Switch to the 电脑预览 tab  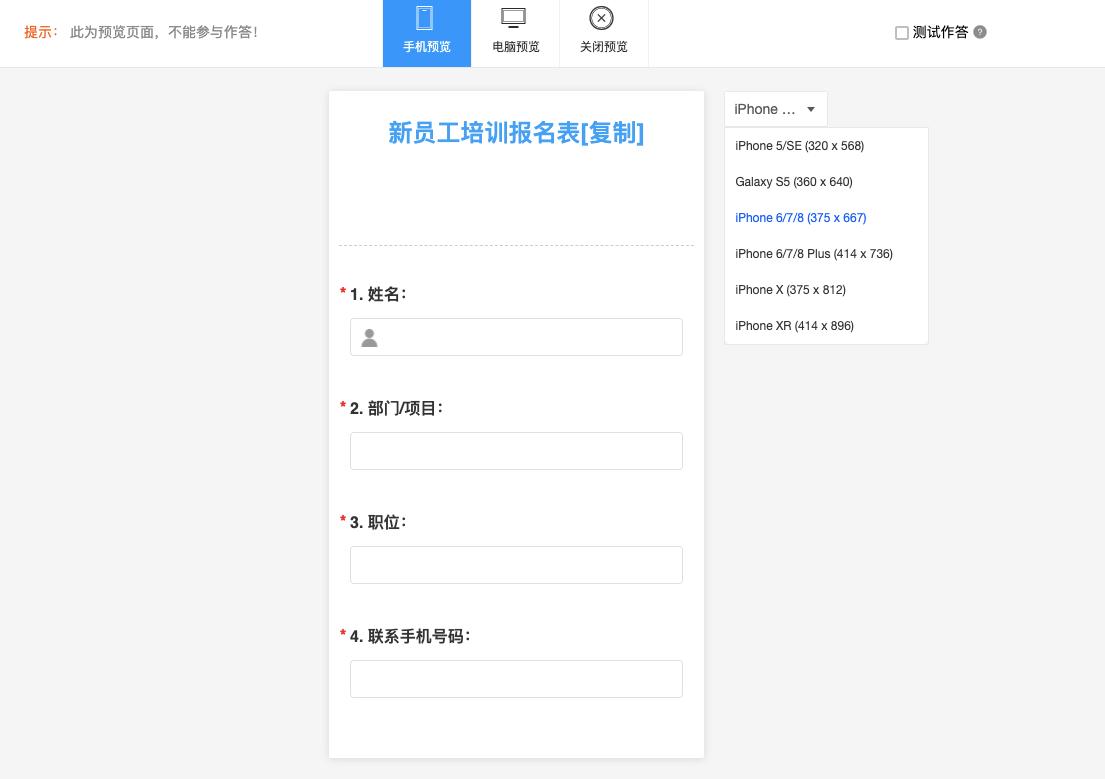(x=515, y=33)
